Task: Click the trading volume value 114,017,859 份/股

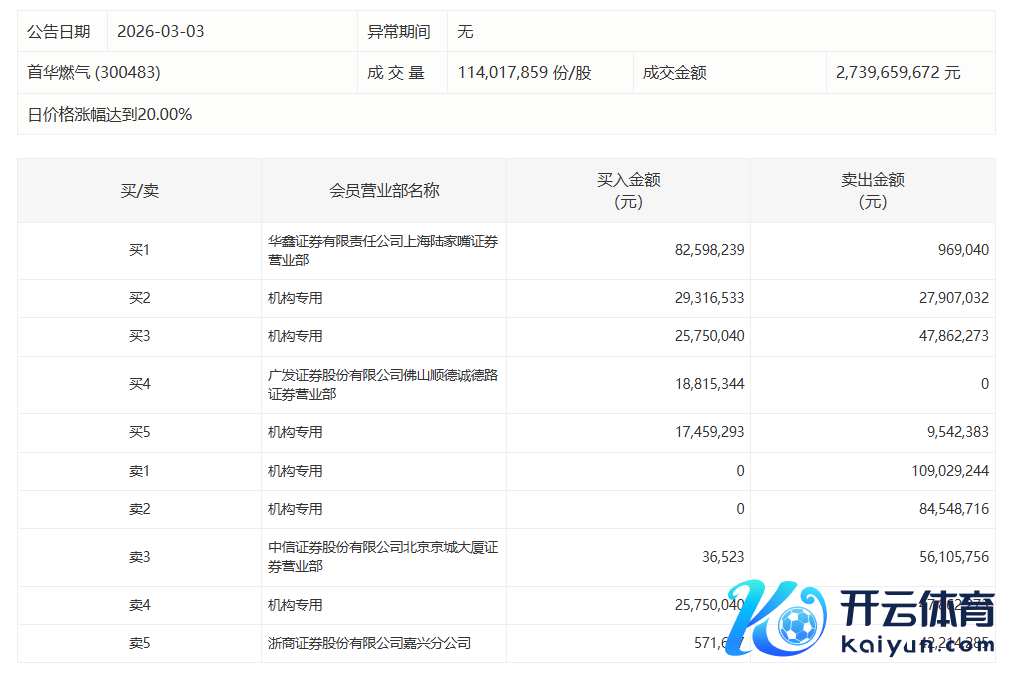Action: [x=524, y=73]
